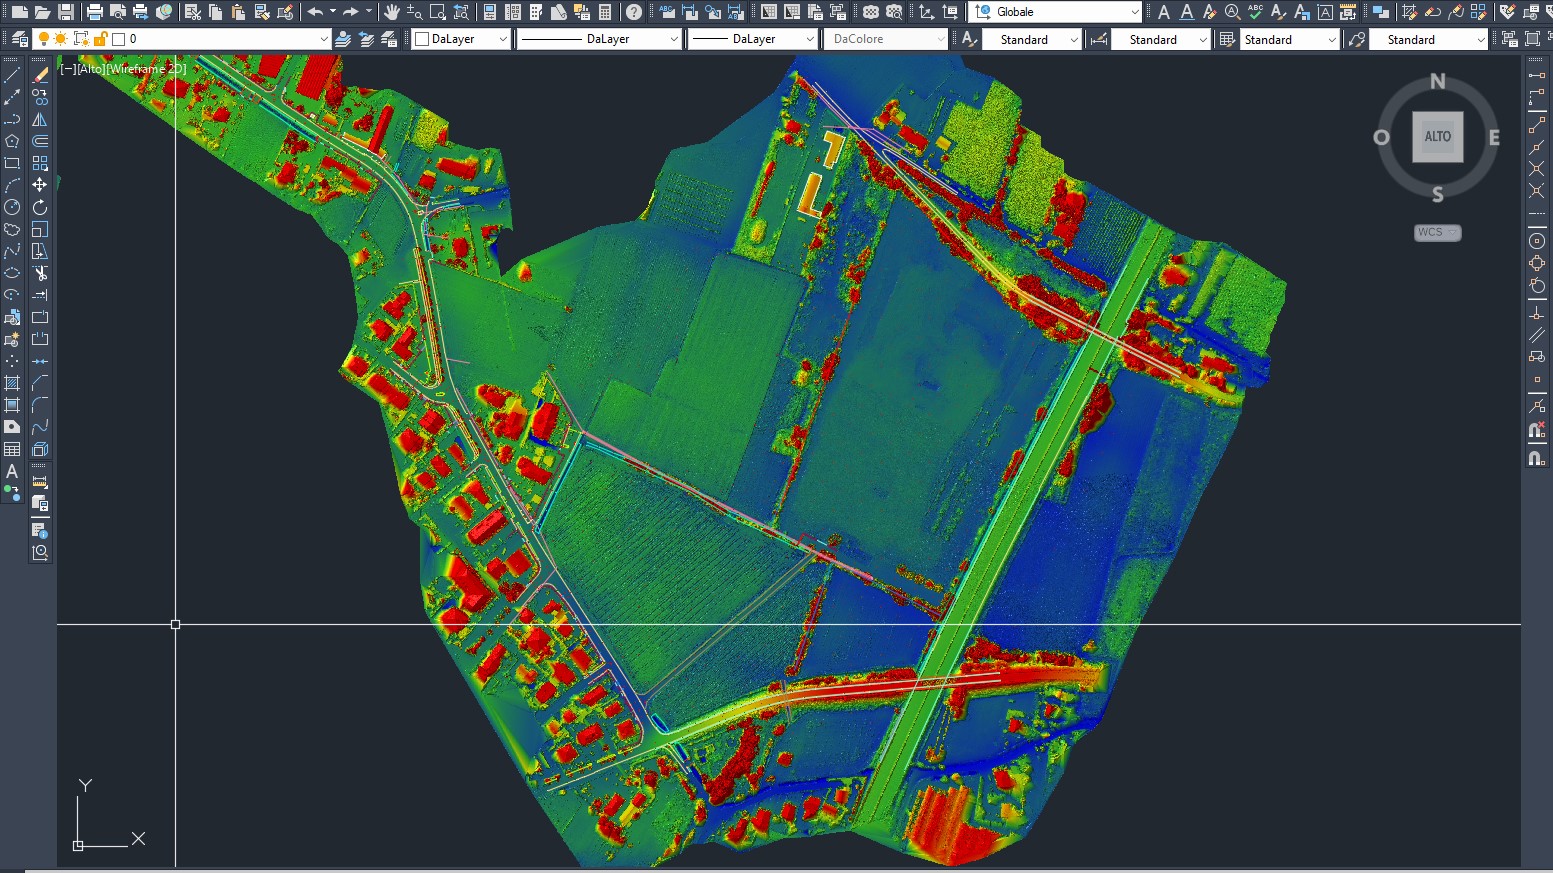This screenshot has height=873, width=1553.
Task: Open the layer 0 list dropdown
Action: tap(323, 39)
